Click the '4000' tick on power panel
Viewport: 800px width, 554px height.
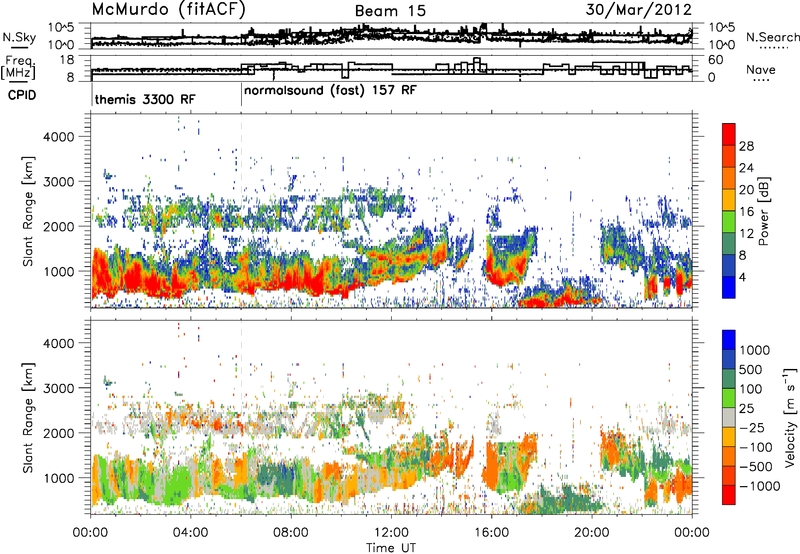click(x=58, y=137)
